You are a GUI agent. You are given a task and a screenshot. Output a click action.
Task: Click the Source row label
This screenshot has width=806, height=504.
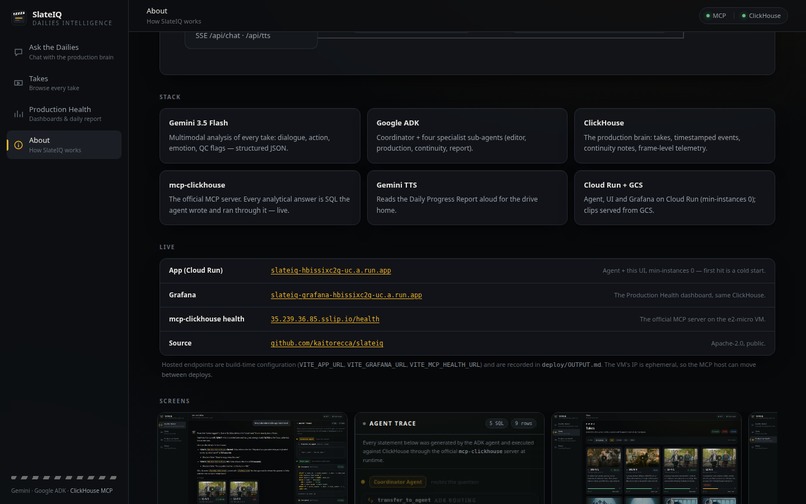click(180, 343)
